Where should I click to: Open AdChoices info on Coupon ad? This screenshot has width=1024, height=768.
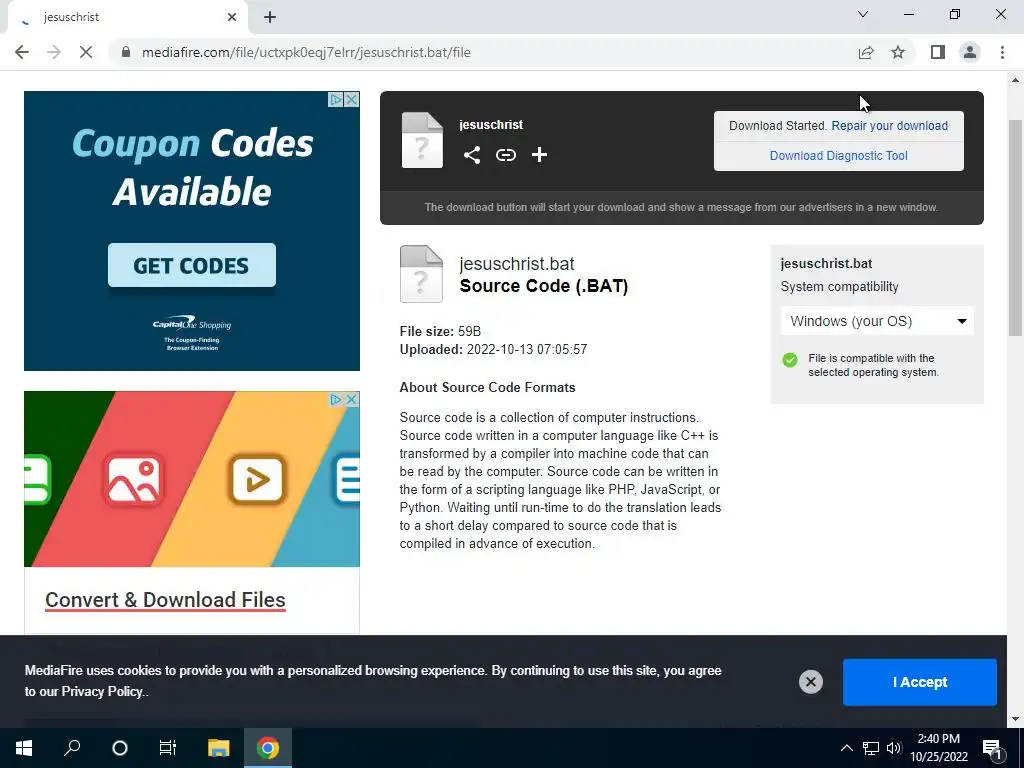[x=336, y=99]
